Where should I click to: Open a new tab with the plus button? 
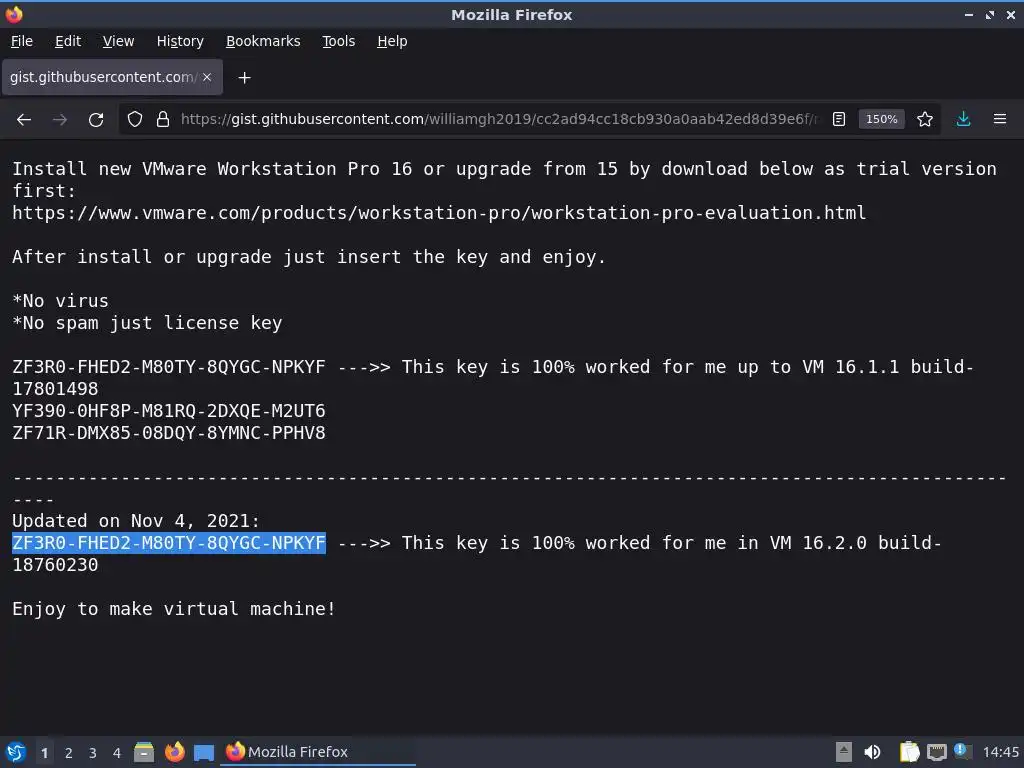244,78
